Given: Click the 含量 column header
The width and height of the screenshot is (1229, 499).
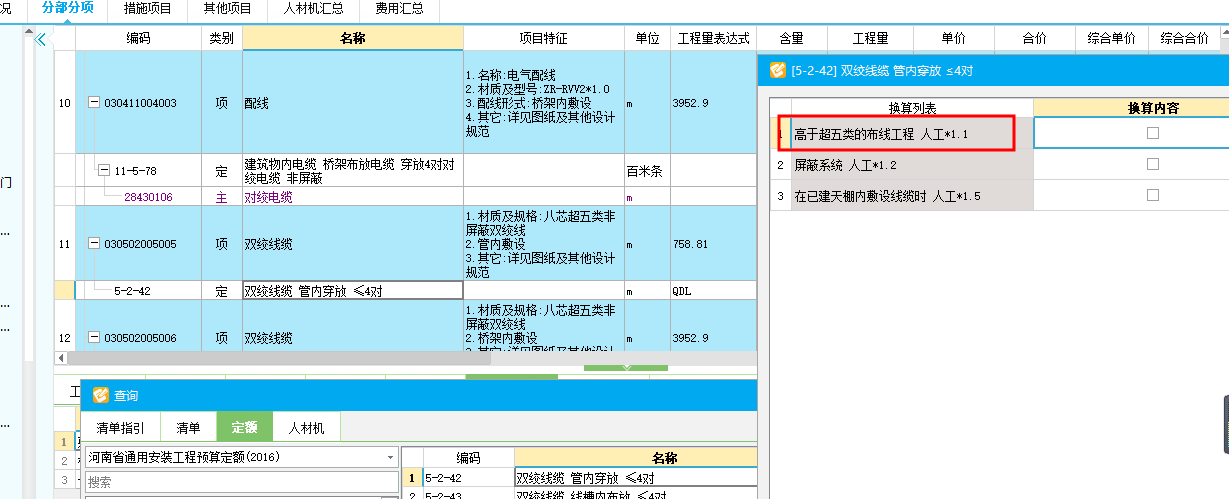Looking at the screenshot, I should point(791,38).
